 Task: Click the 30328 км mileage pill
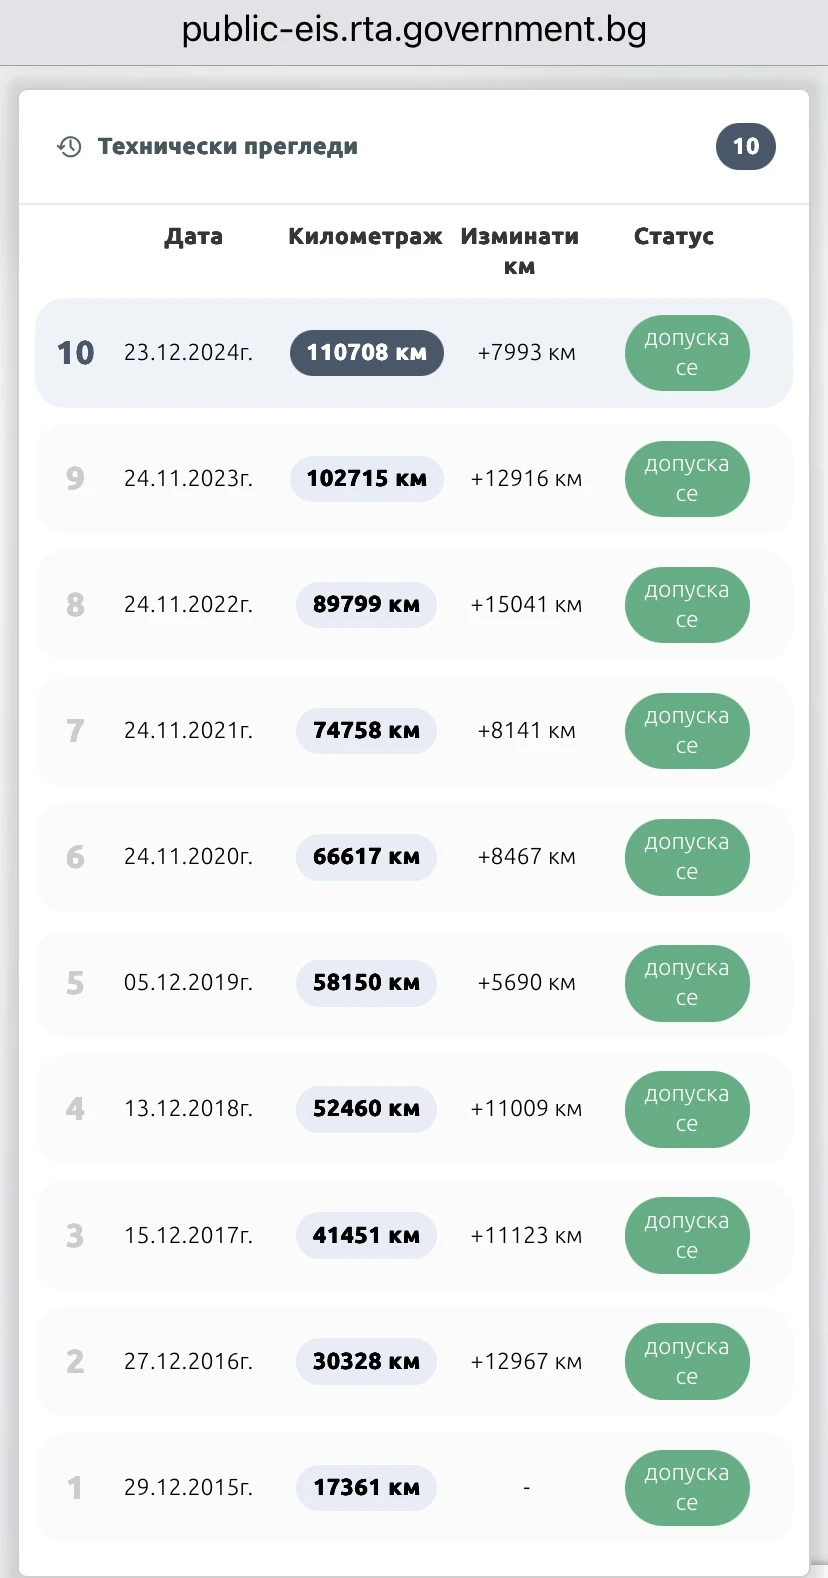(x=367, y=1362)
